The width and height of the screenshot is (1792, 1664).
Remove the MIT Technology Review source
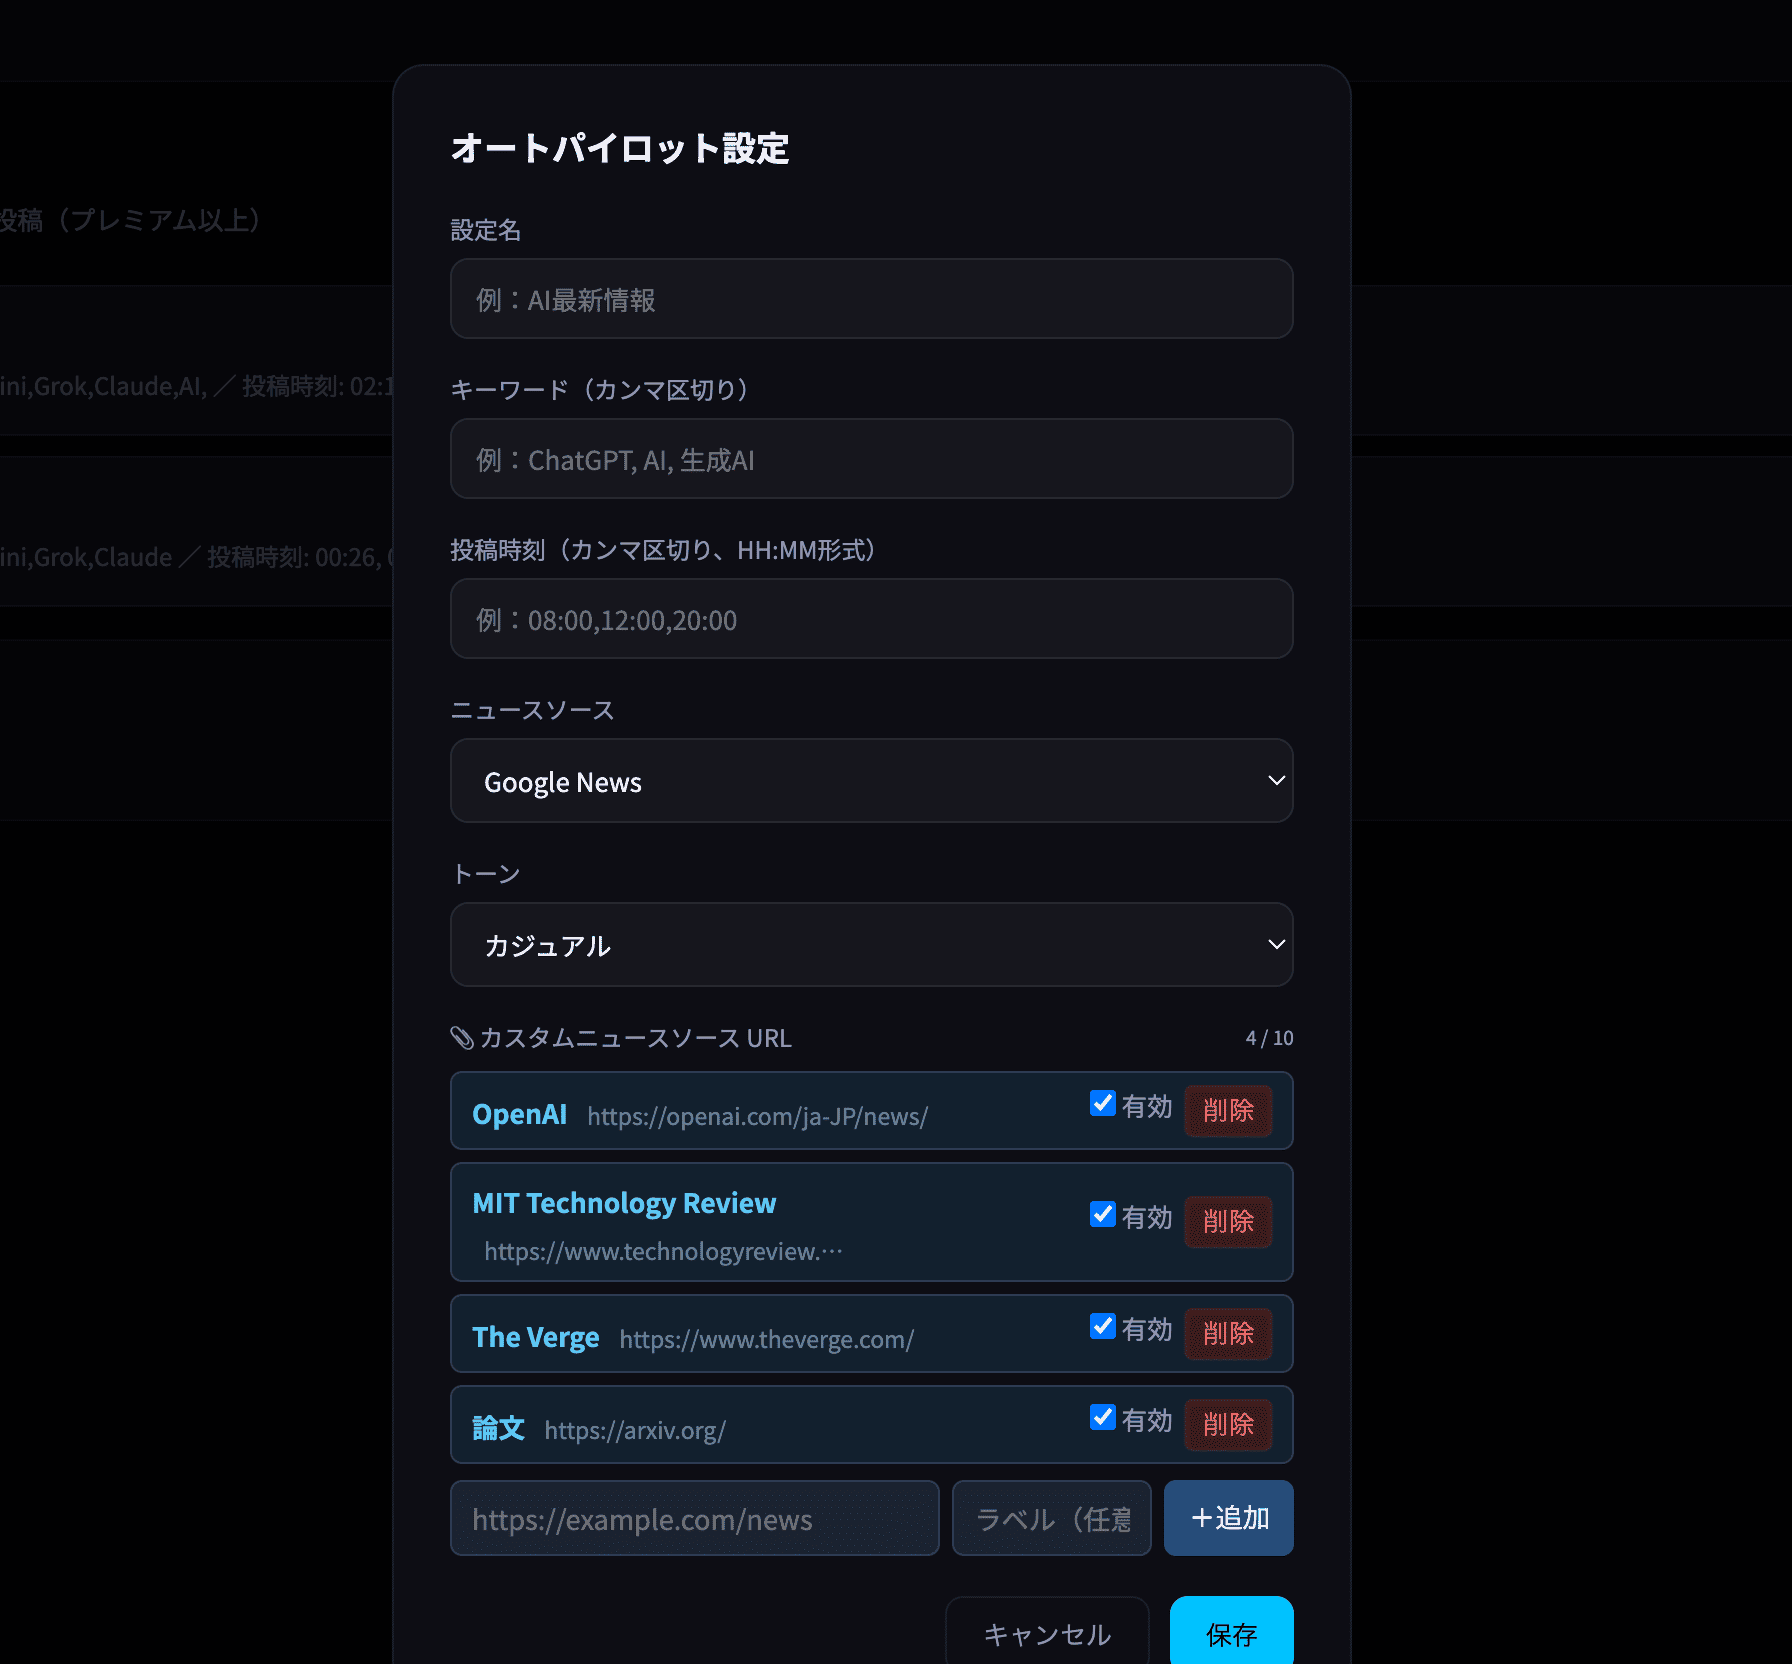click(x=1228, y=1221)
